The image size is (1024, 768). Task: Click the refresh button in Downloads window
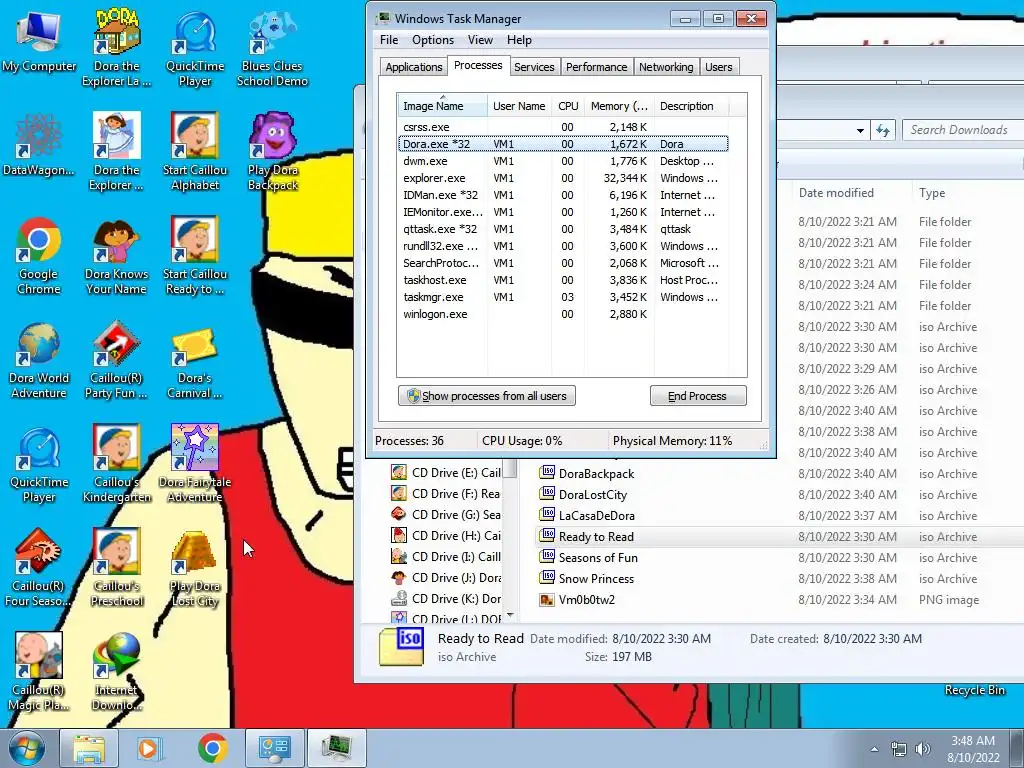(x=883, y=131)
